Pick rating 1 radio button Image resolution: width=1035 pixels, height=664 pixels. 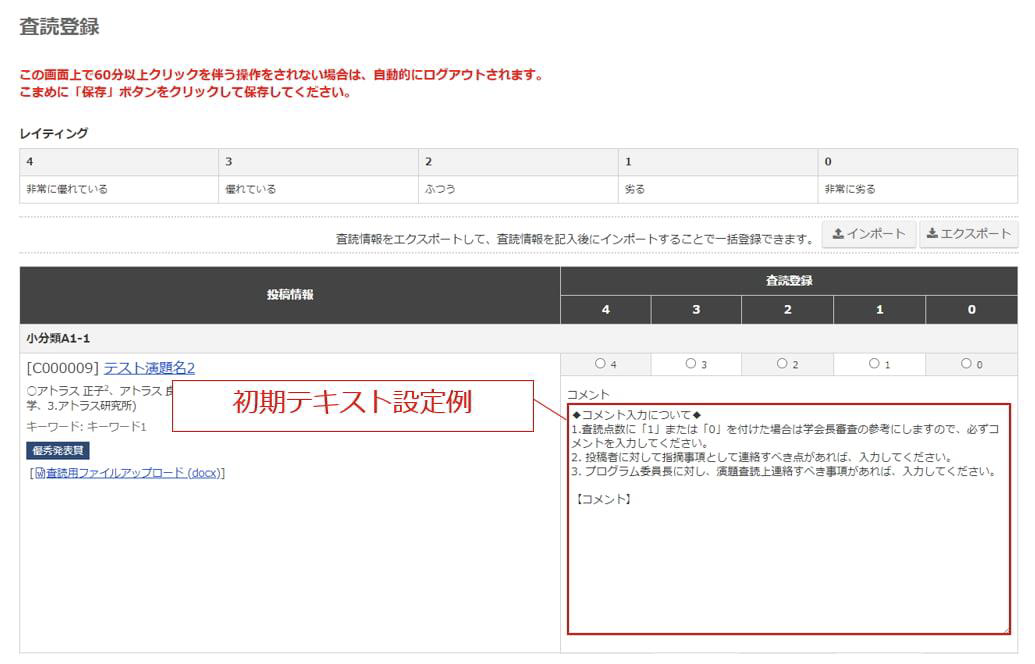coord(874,364)
